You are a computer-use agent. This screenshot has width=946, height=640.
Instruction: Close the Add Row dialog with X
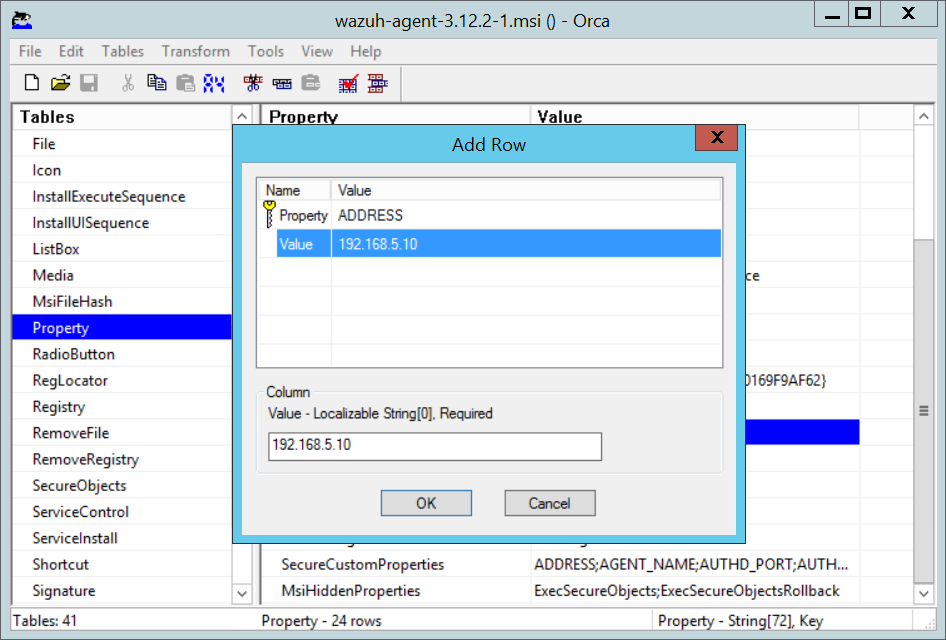click(x=716, y=138)
